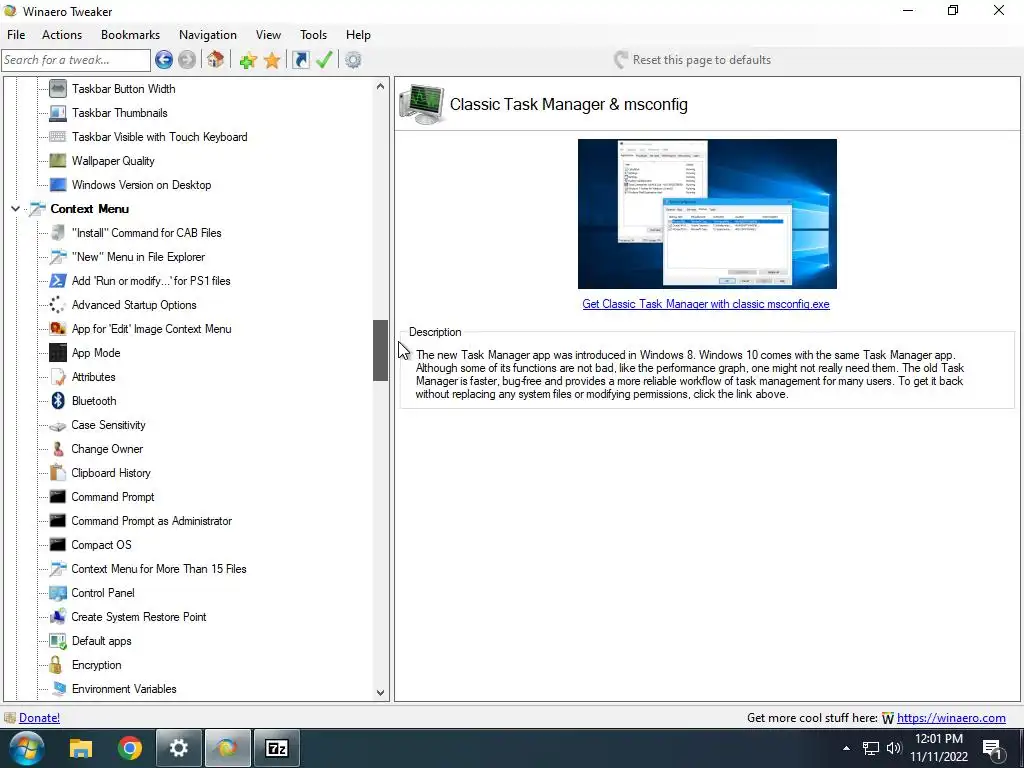Click the Search for a tweak field
This screenshot has width=1024, height=768.
(x=76, y=60)
